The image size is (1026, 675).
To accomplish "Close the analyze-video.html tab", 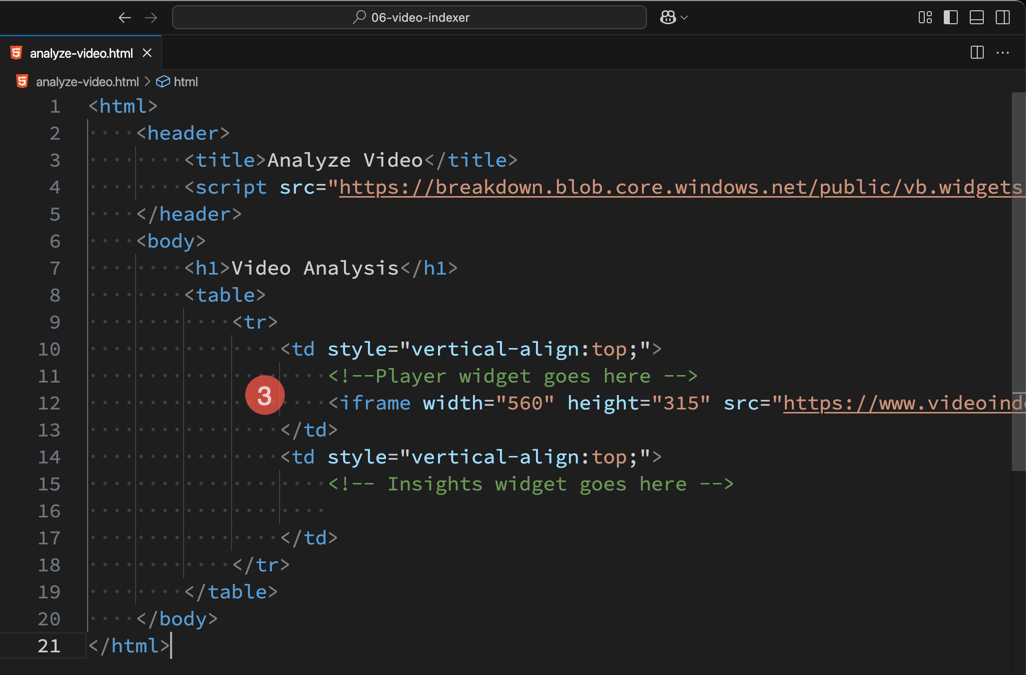I will pyautogui.click(x=147, y=53).
